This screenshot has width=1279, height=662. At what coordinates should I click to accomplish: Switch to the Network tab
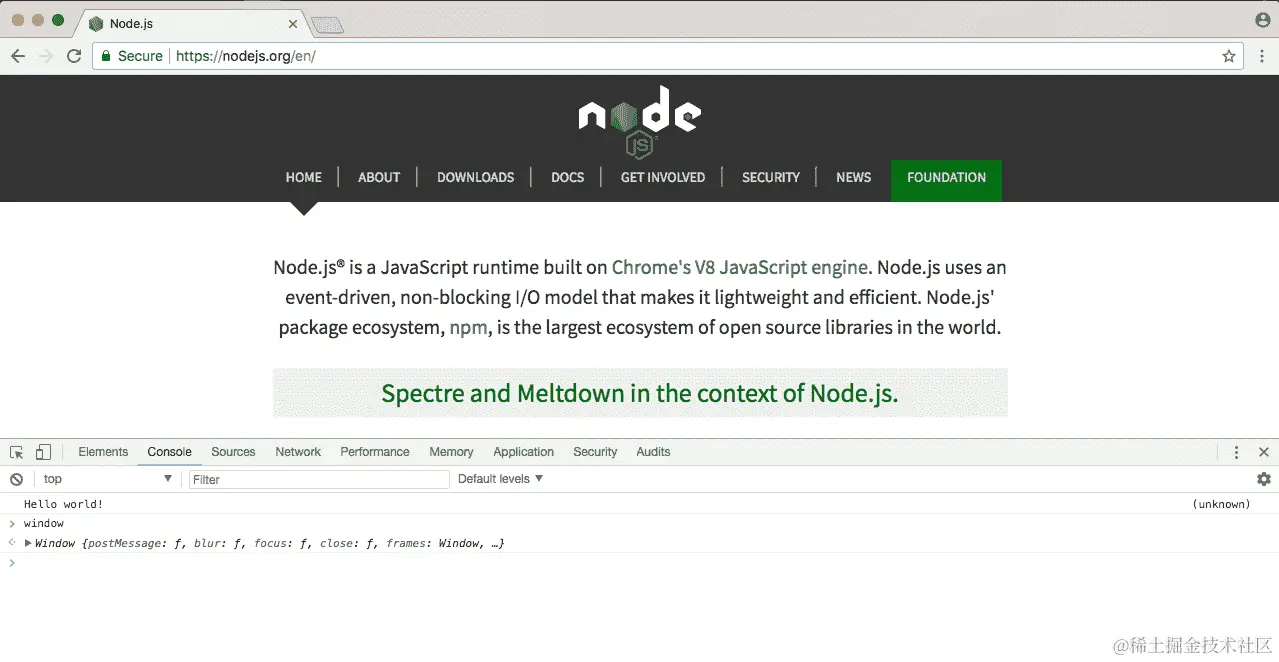pyautogui.click(x=298, y=452)
